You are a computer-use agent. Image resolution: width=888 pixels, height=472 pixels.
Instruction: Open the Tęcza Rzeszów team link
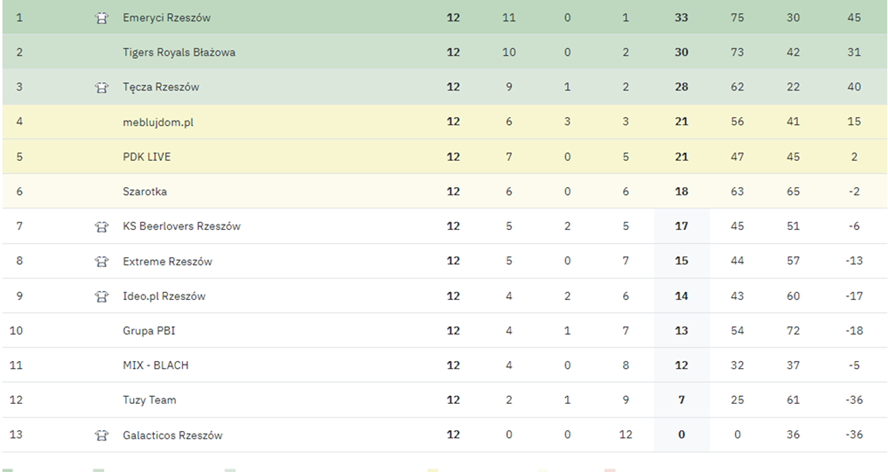pyautogui.click(x=160, y=87)
